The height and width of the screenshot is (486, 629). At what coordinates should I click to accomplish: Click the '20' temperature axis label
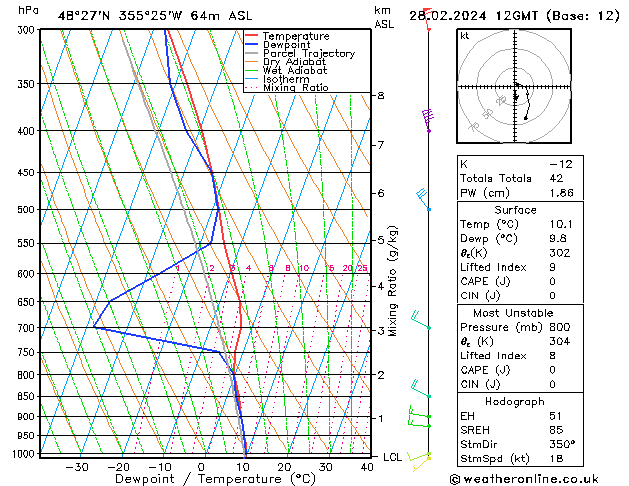[284, 468]
